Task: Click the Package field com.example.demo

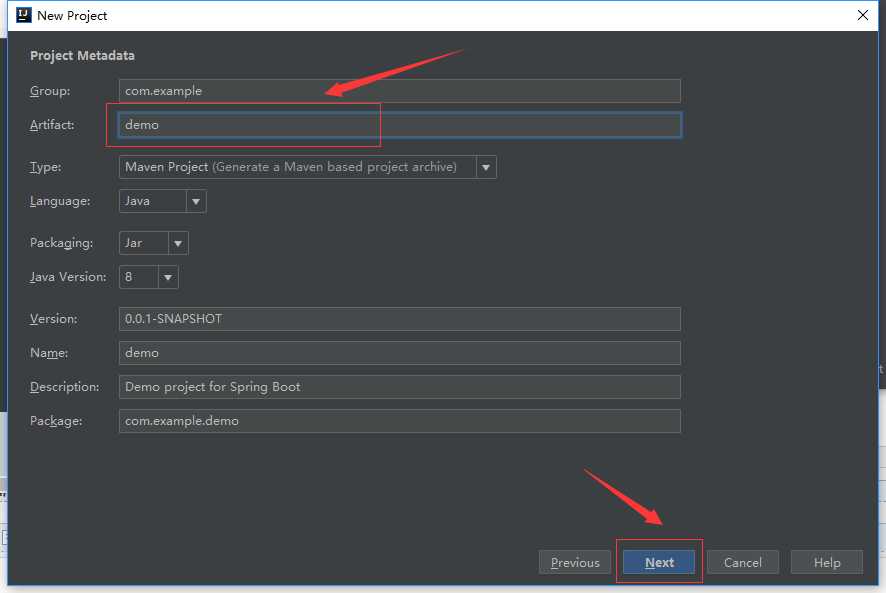Action: (x=399, y=421)
